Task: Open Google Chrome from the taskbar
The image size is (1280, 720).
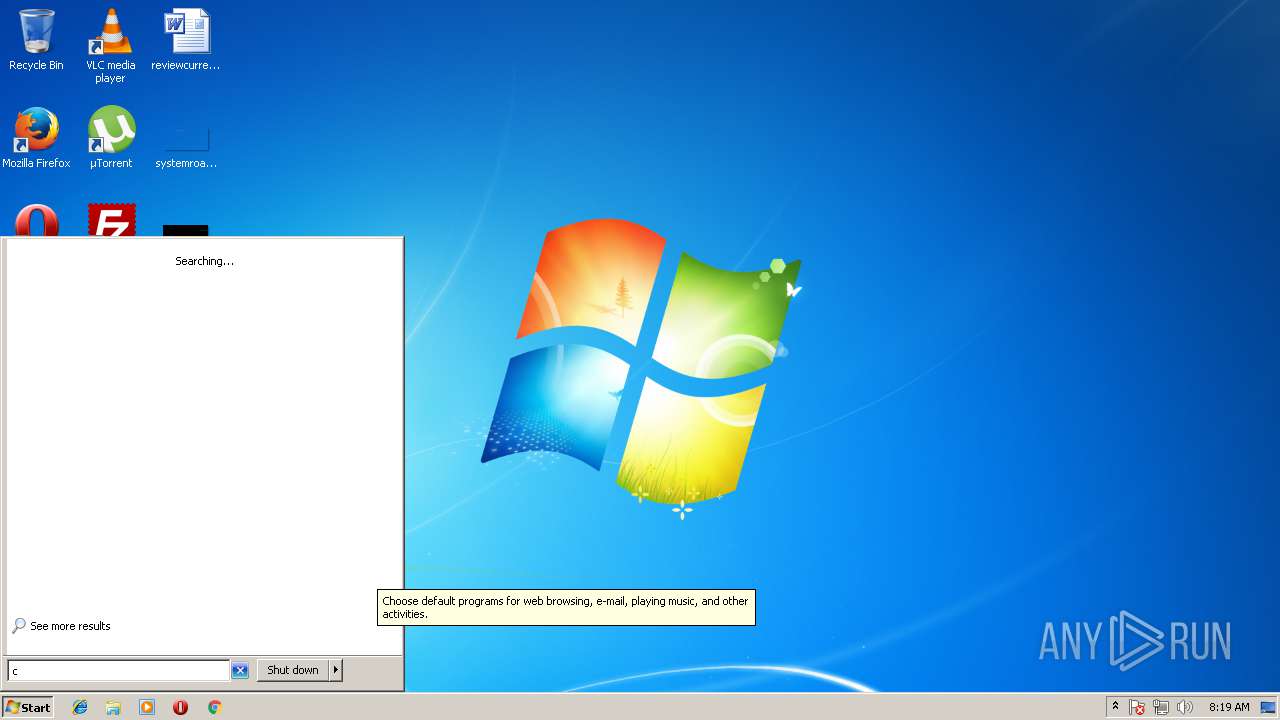Action: (x=214, y=707)
